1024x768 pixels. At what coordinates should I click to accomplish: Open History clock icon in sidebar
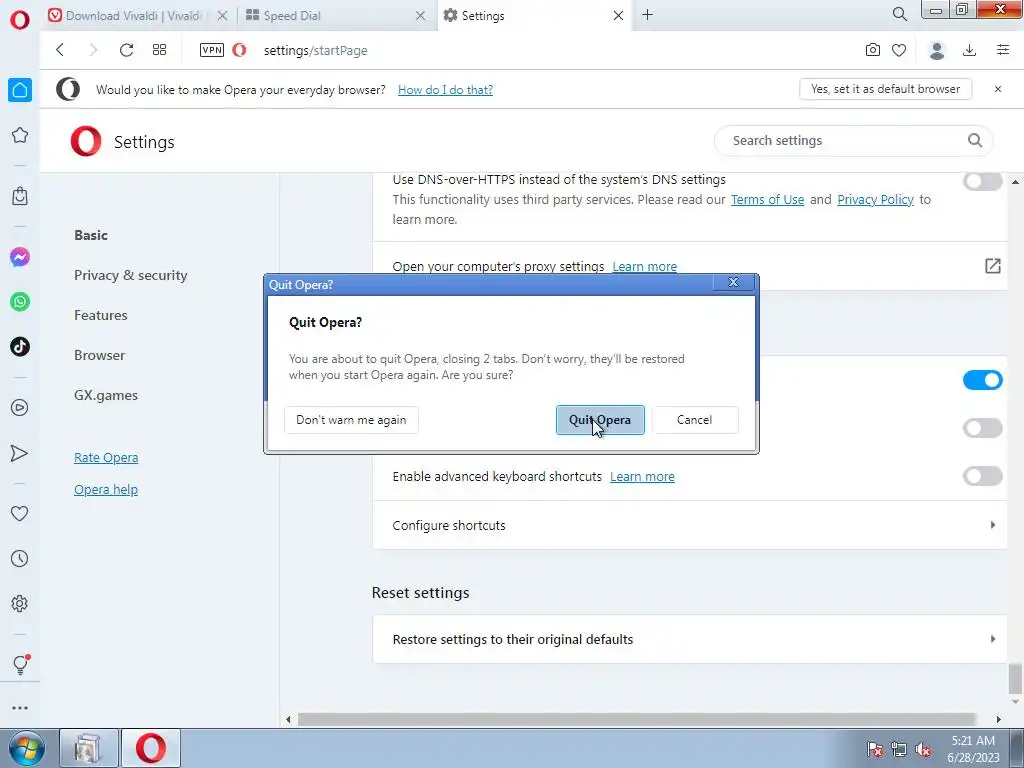(x=20, y=558)
